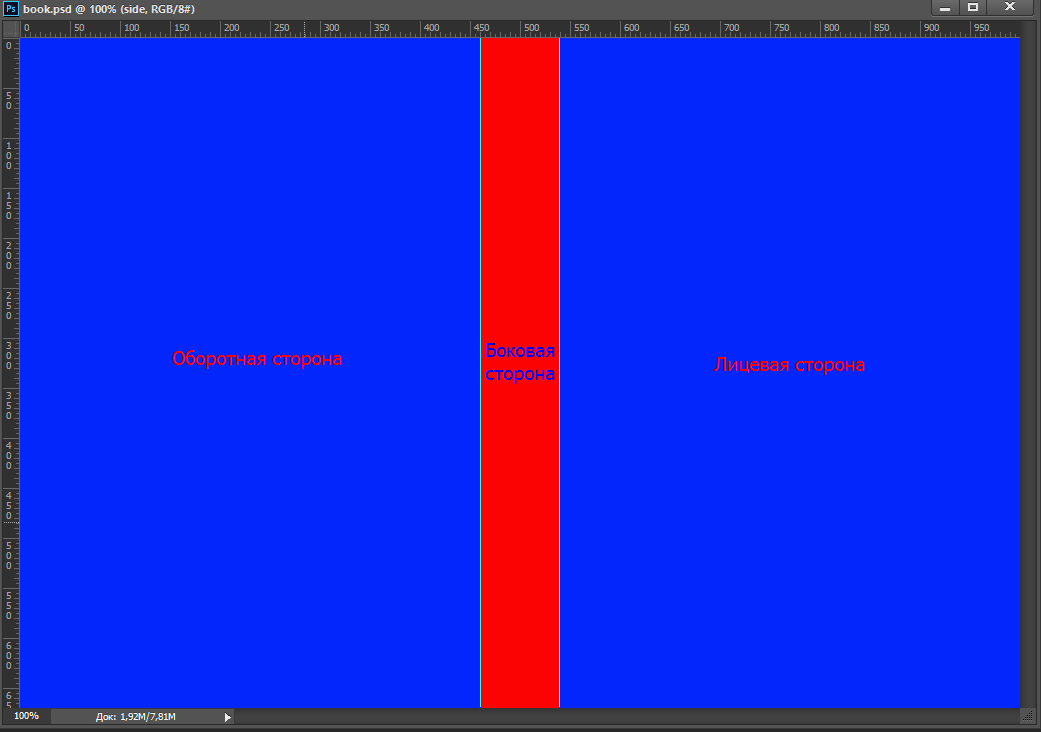Click the 900 mark on horizontal ruler
This screenshot has width=1041, height=732.
coord(930,29)
